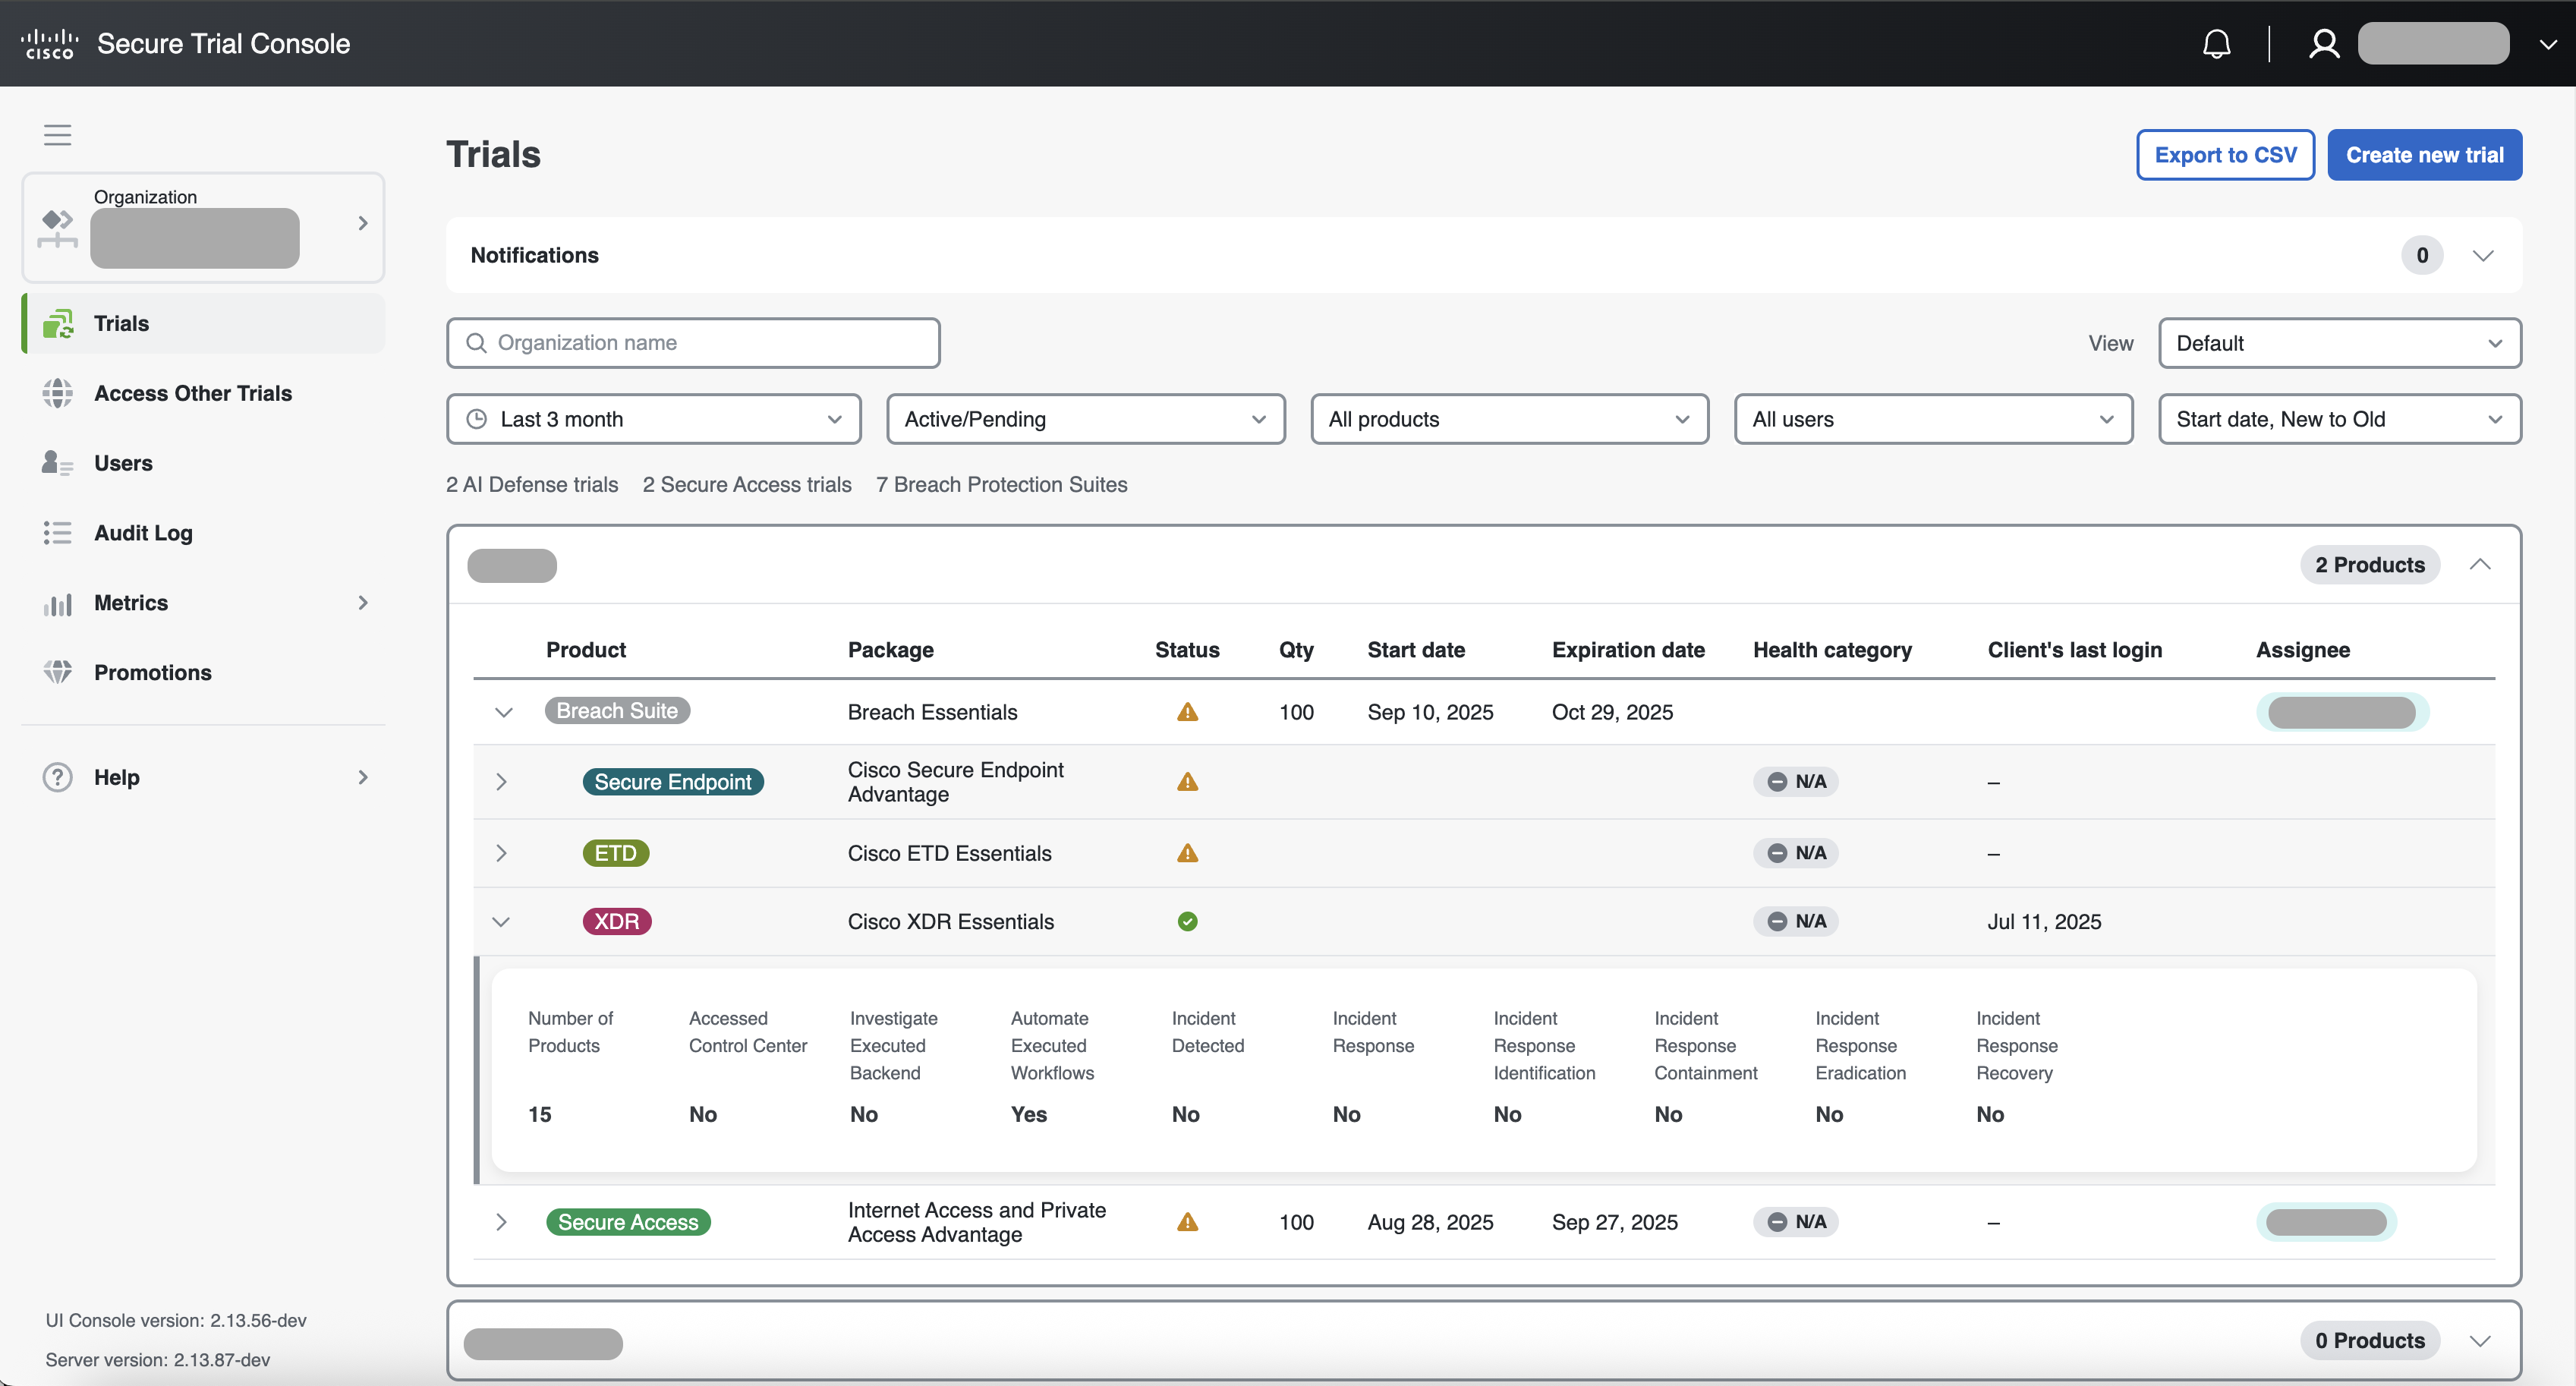This screenshot has height=1386, width=2576.
Task: Focus the Organization name search field
Action: click(x=693, y=343)
